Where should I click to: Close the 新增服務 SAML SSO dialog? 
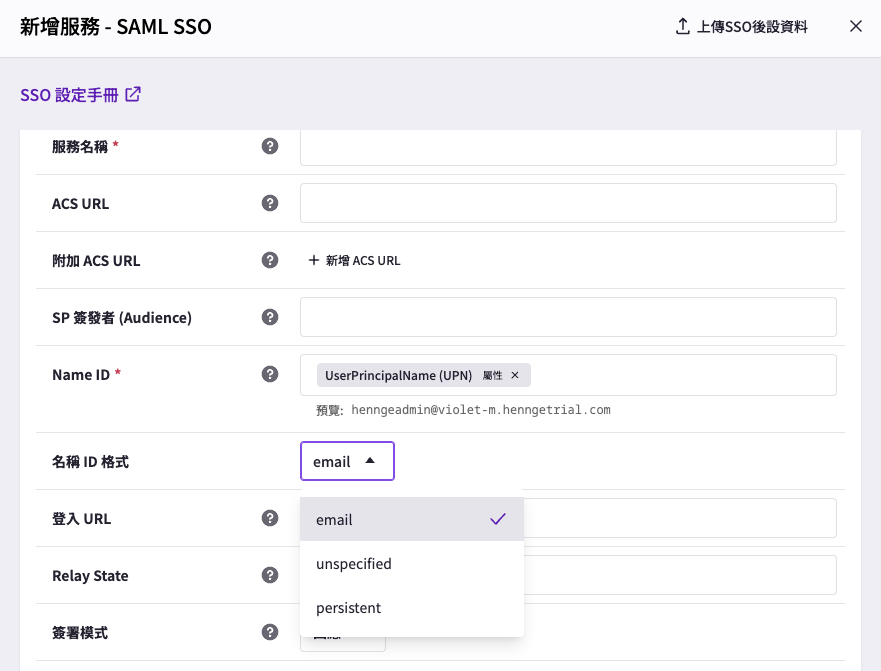[x=855, y=26]
